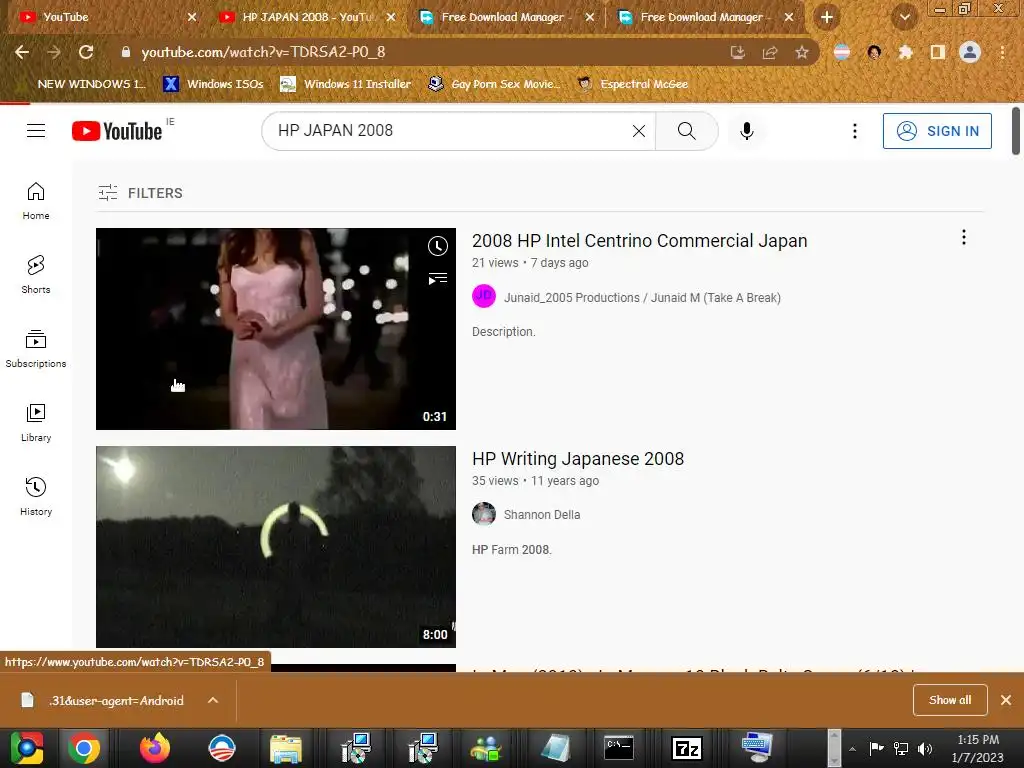Switch to fourth tab Free Download Manager
The height and width of the screenshot is (768, 1024).
point(705,17)
